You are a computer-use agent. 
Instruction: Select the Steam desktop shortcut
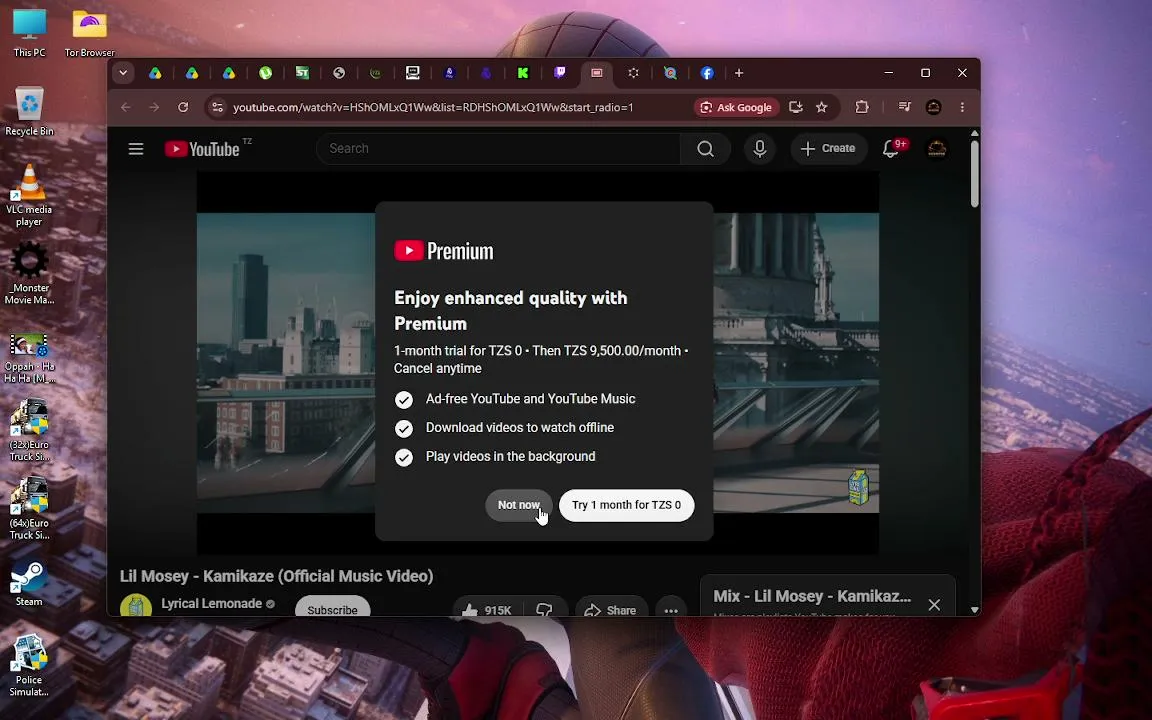click(29, 584)
